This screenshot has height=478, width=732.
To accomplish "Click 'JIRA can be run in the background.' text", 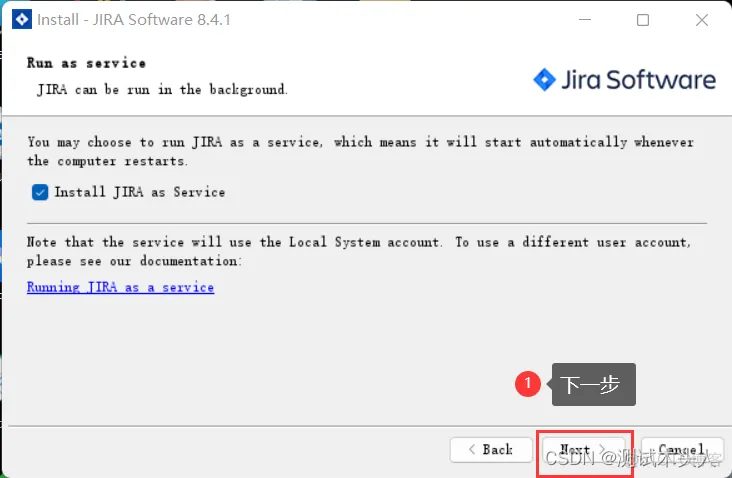I will click(x=162, y=89).
